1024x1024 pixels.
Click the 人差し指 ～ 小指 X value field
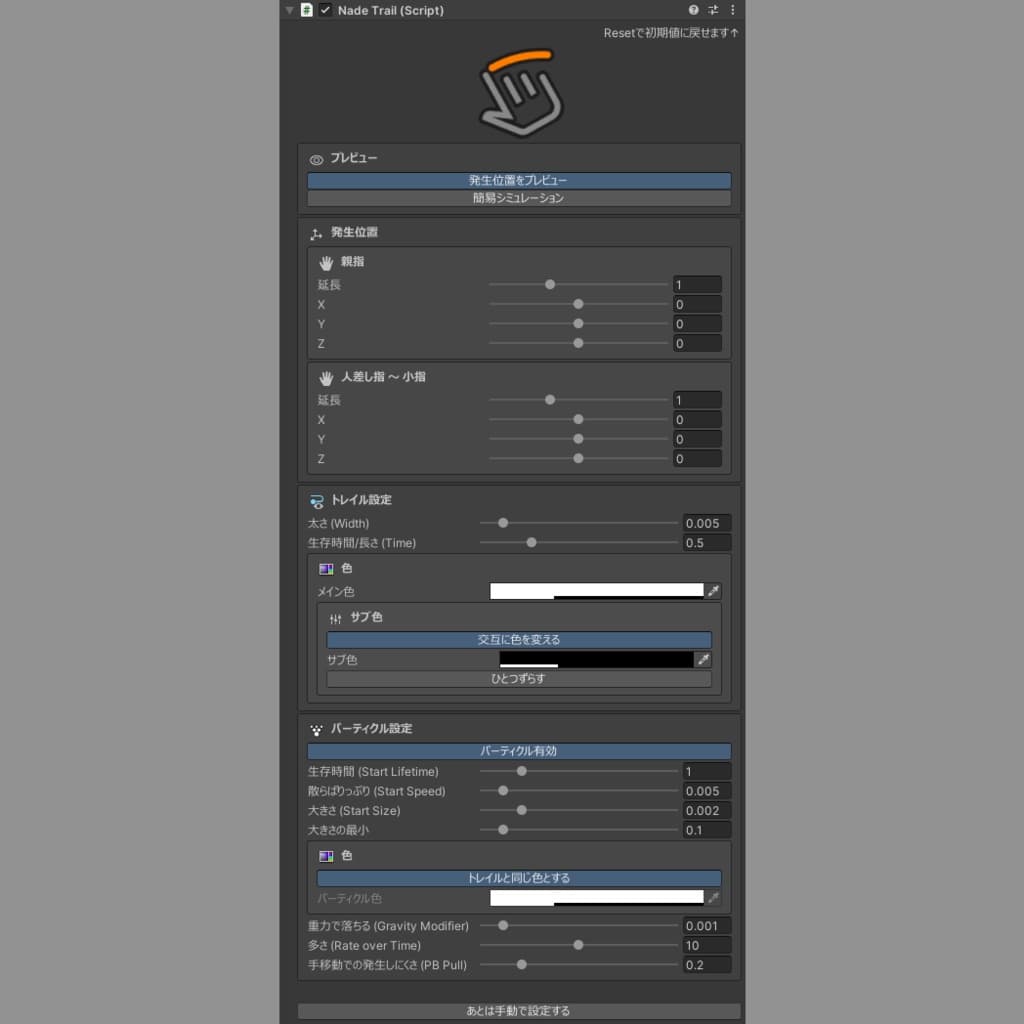(x=697, y=419)
